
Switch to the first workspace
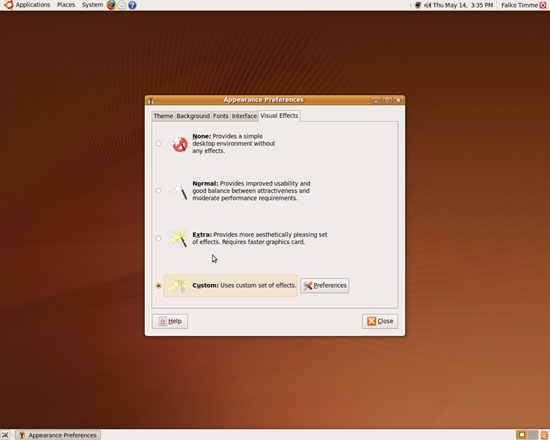click(522, 435)
